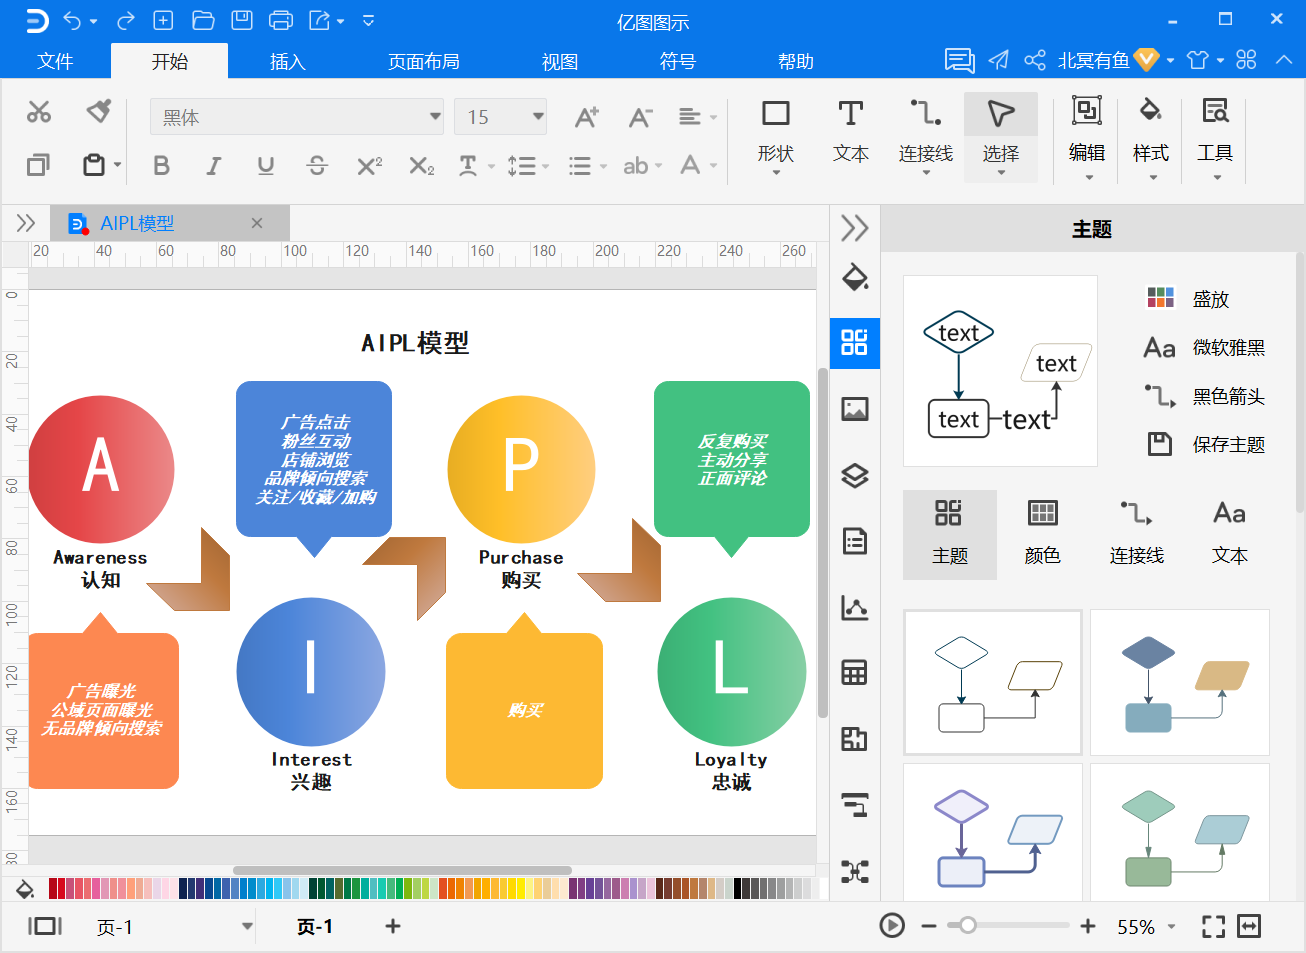Click the fit-to-page icon in status bar

(1213, 927)
